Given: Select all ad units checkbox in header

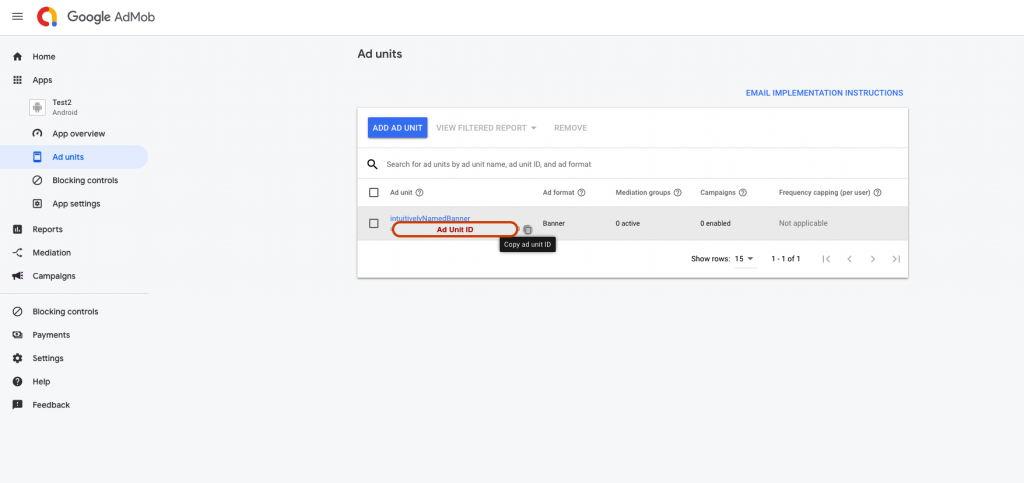Looking at the screenshot, I should (x=374, y=193).
